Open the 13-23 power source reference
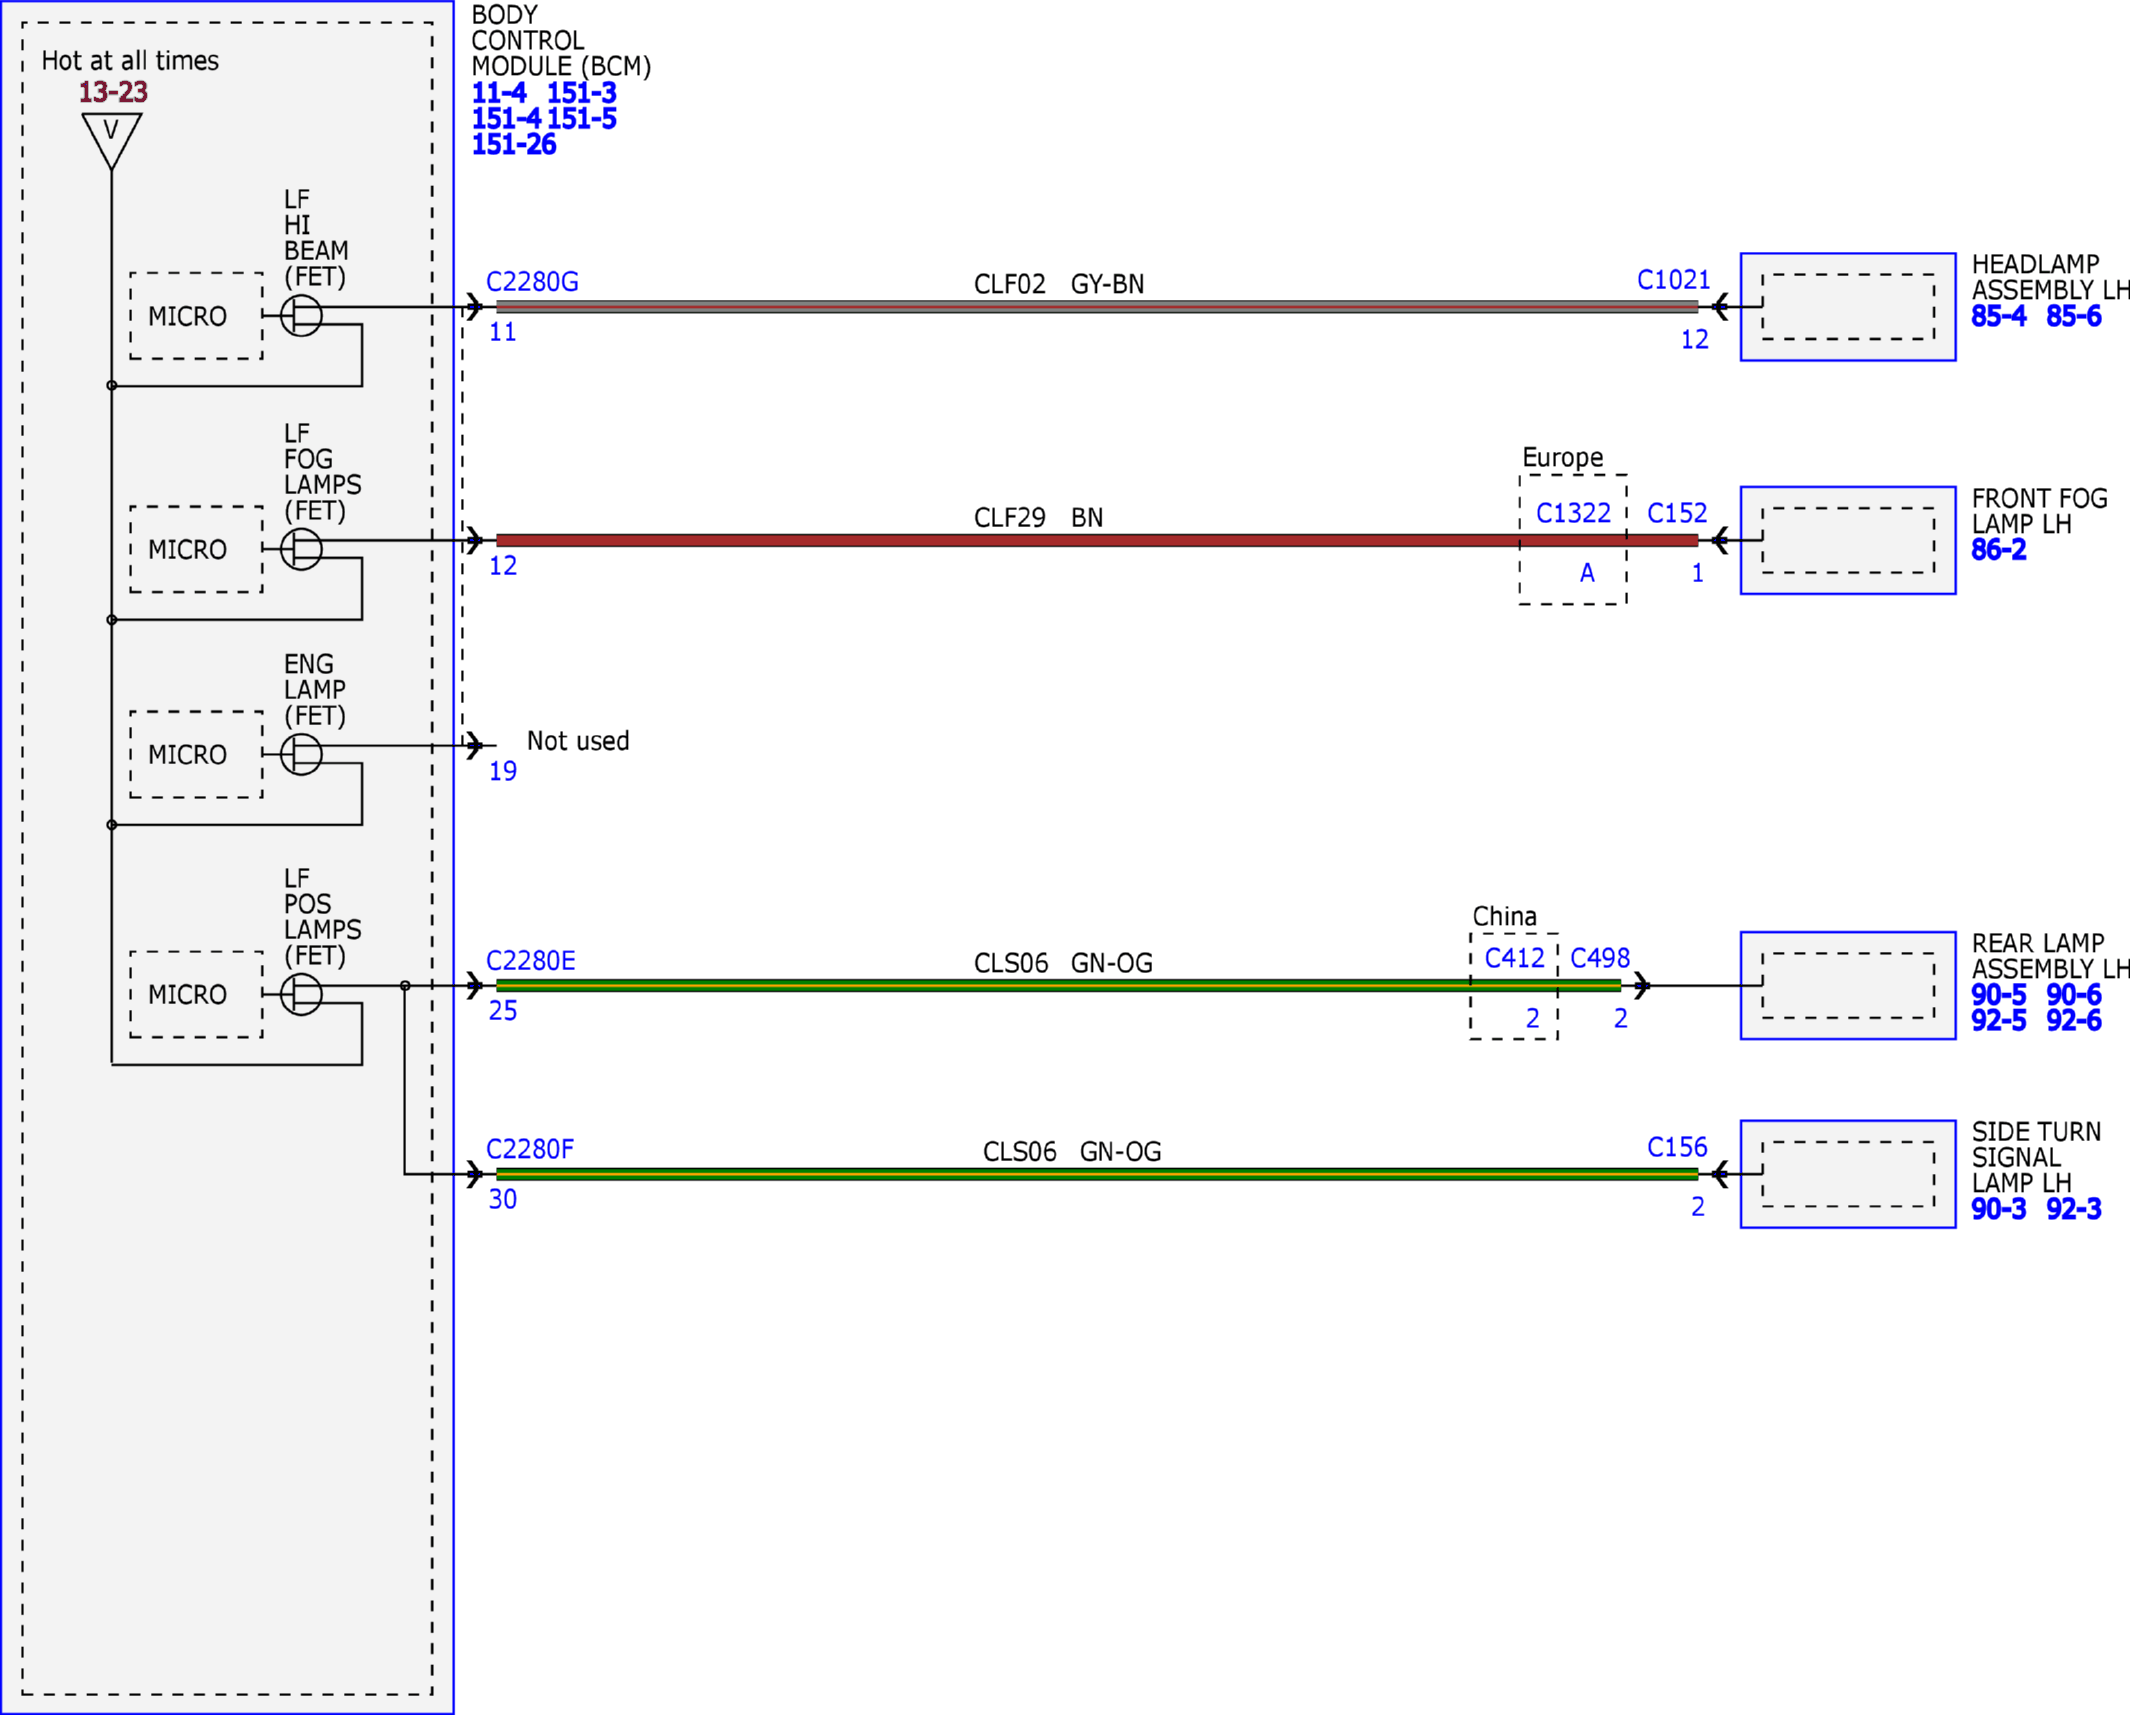 [x=113, y=92]
